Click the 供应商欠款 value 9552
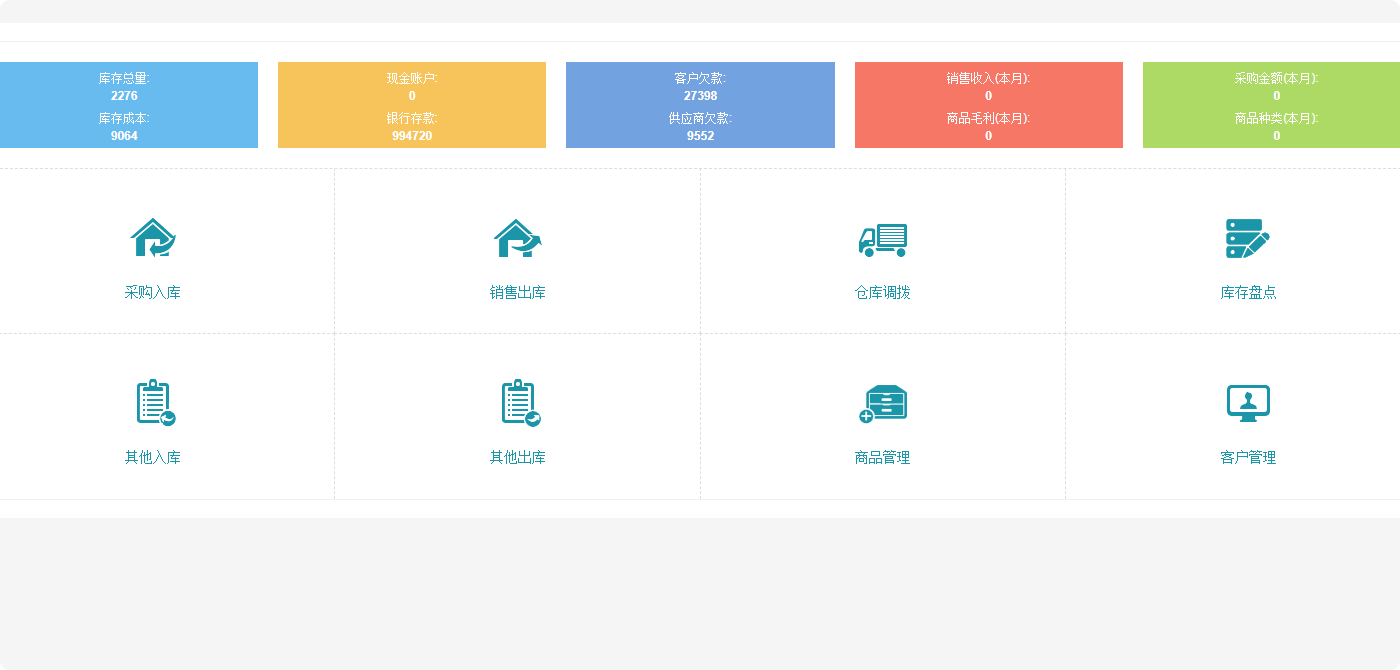The width and height of the screenshot is (1400, 670). (700, 136)
